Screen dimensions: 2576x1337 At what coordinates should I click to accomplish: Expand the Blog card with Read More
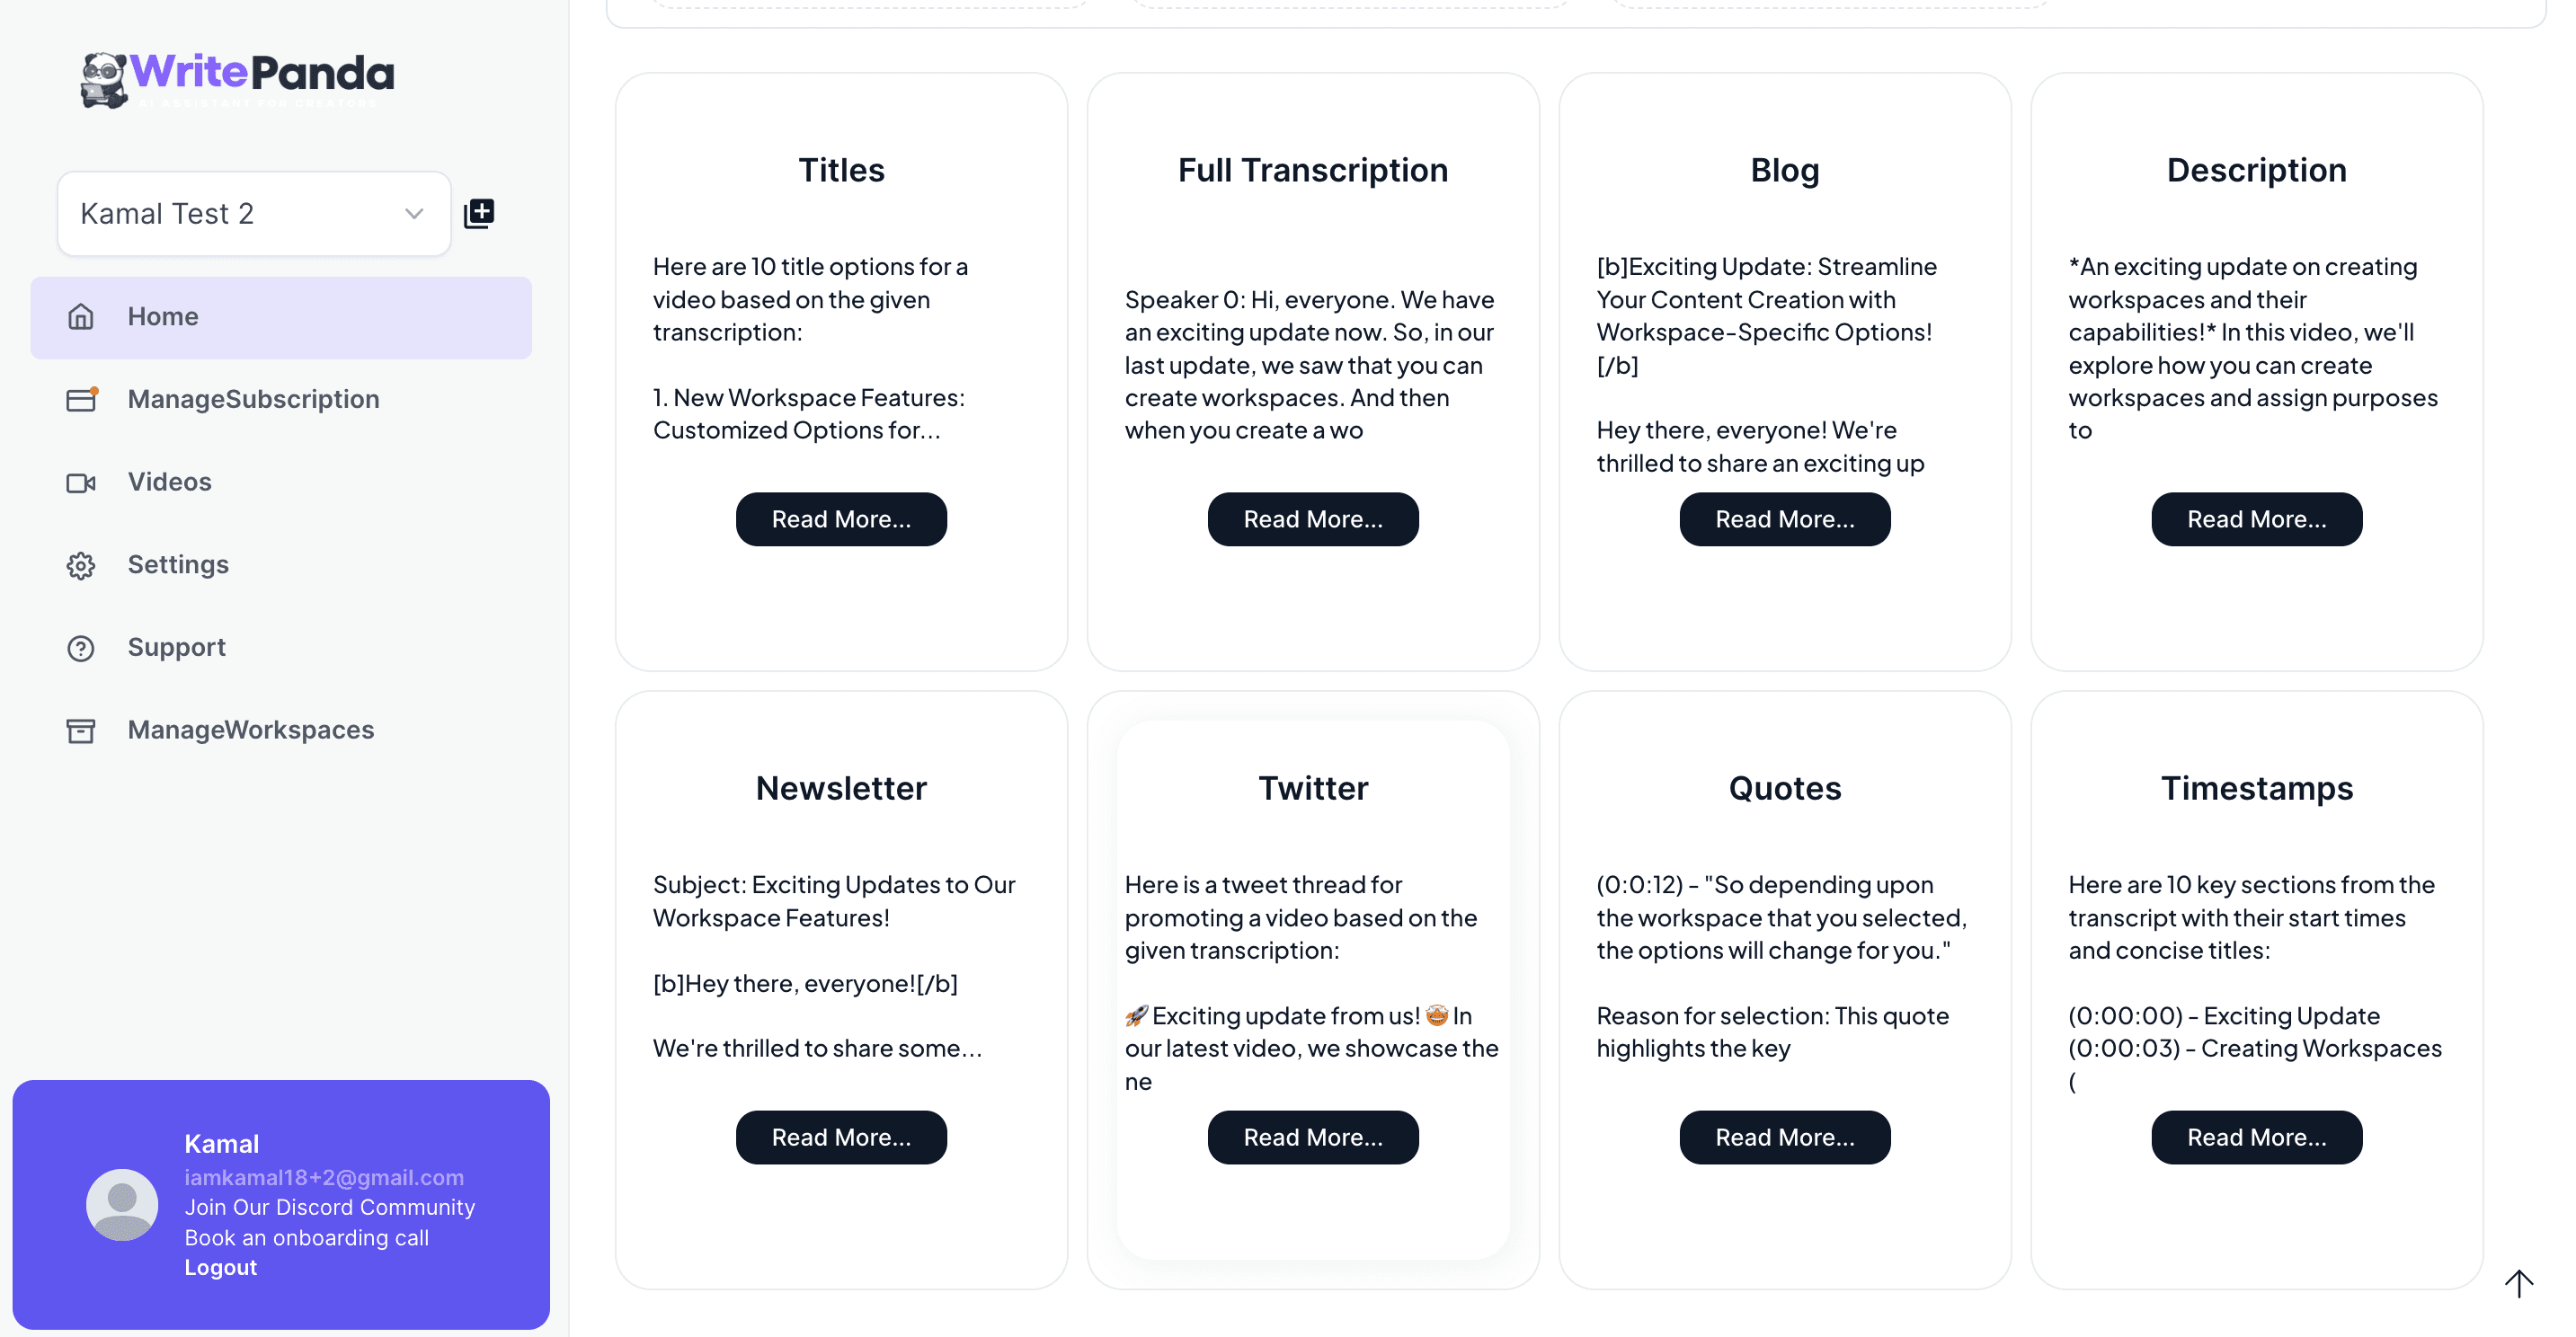click(1785, 519)
